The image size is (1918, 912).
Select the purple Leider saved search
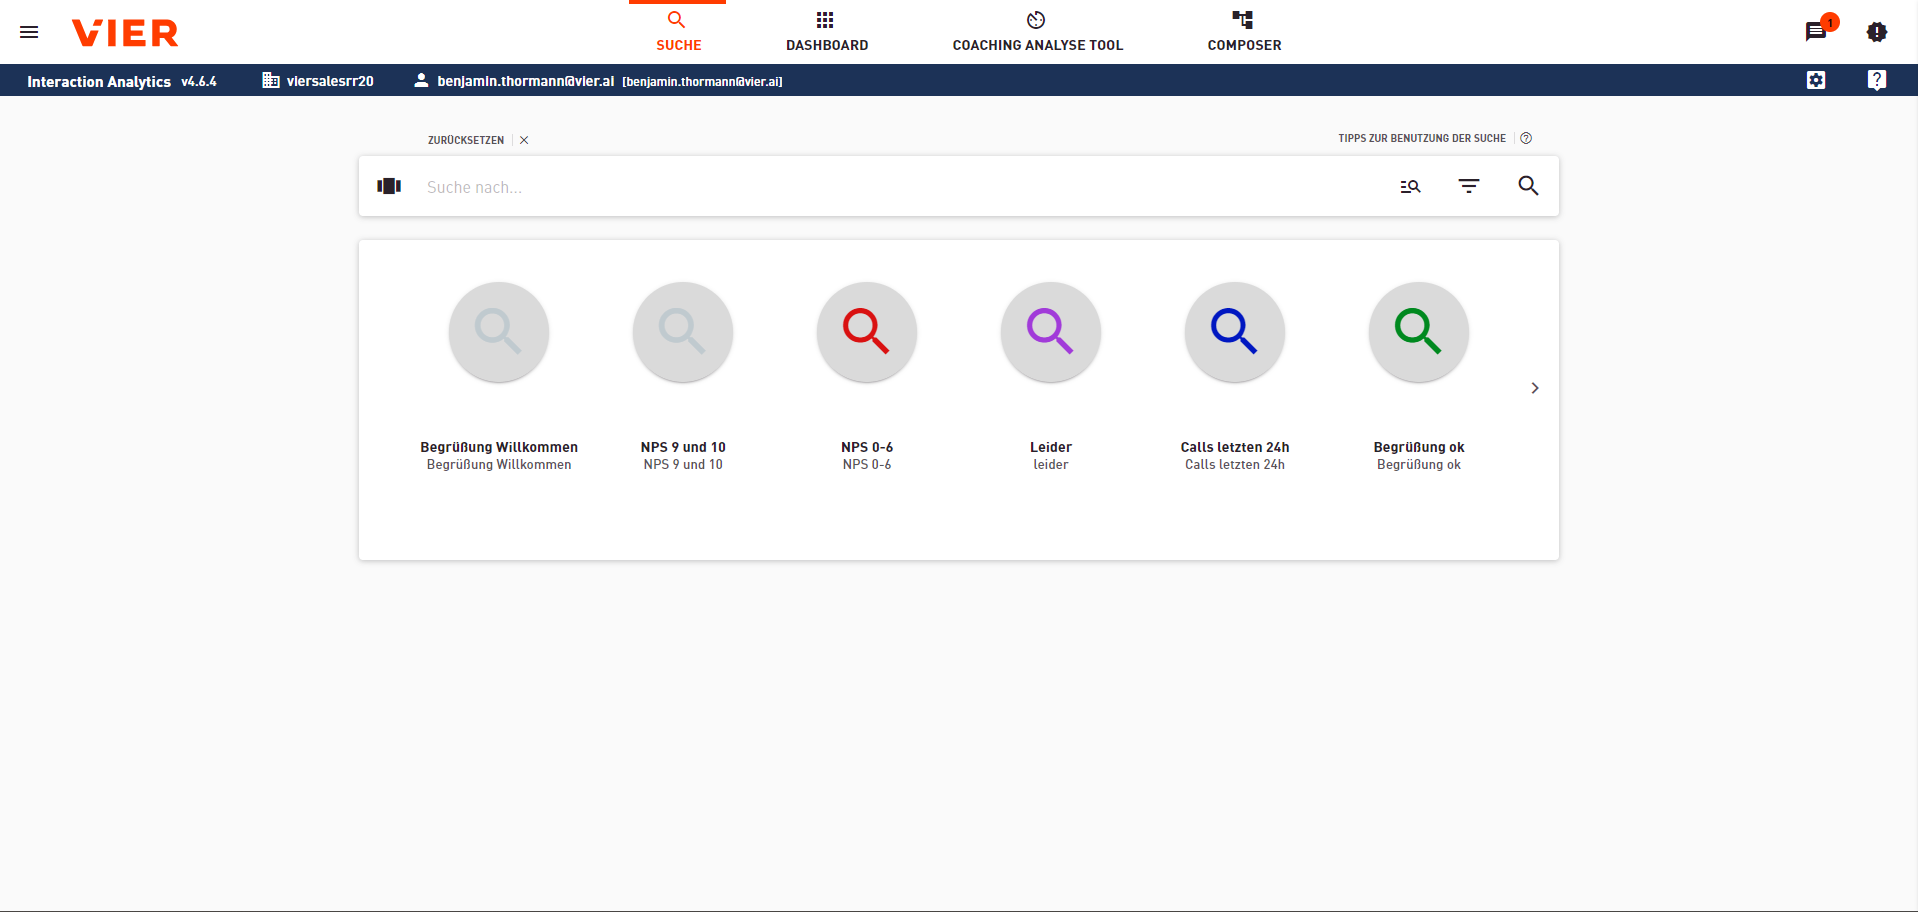(x=1050, y=332)
